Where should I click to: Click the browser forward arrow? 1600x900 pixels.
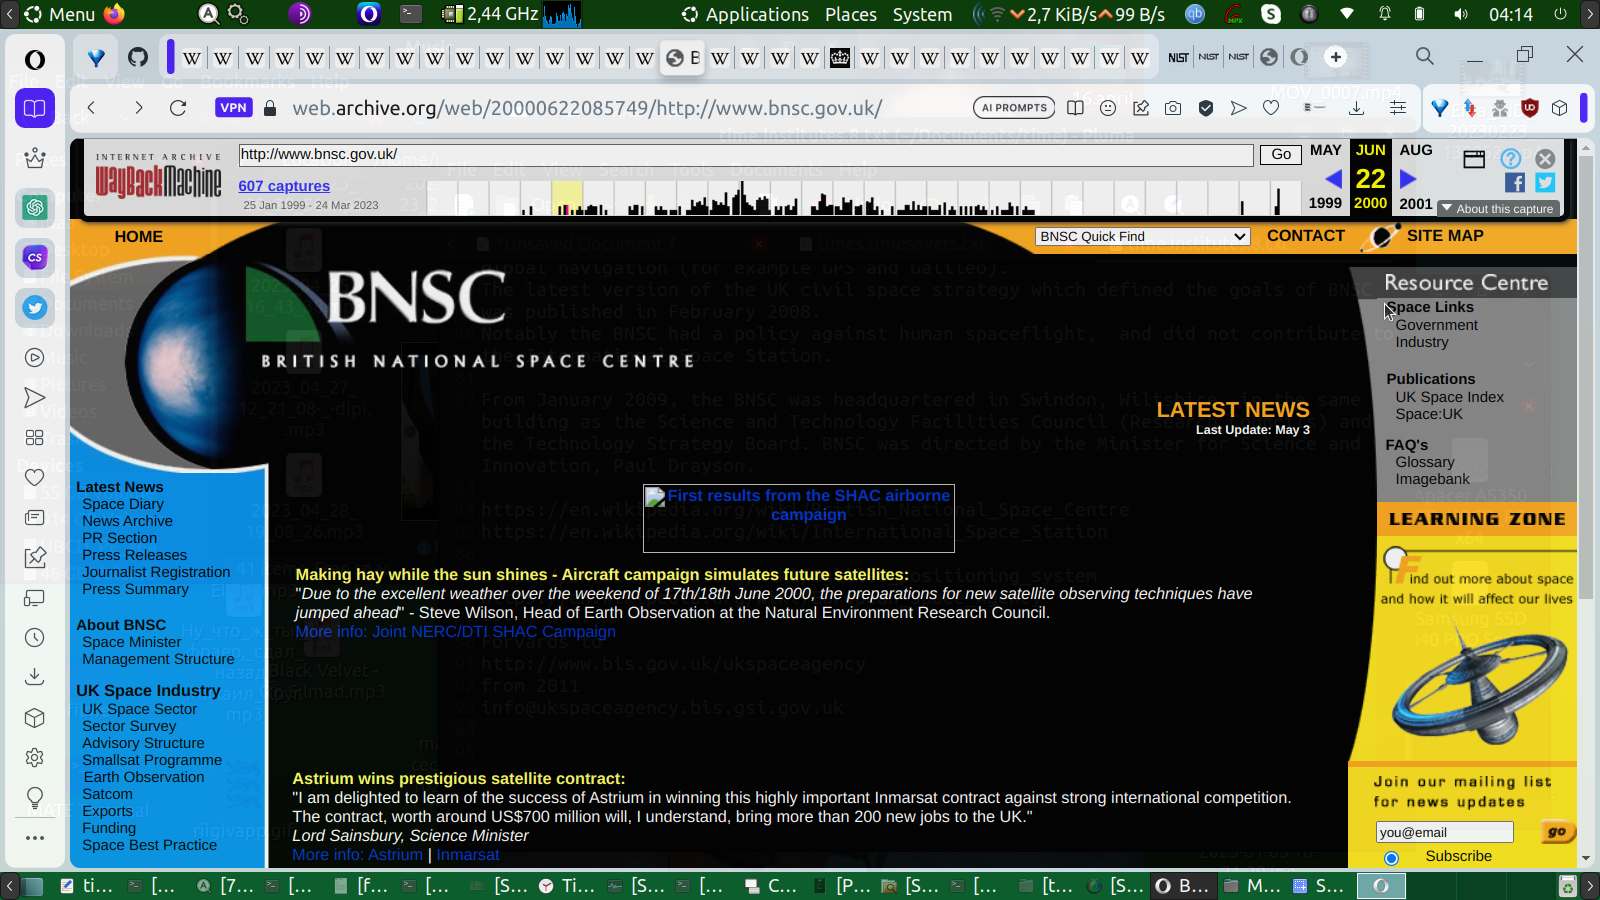click(x=138, y=108)
